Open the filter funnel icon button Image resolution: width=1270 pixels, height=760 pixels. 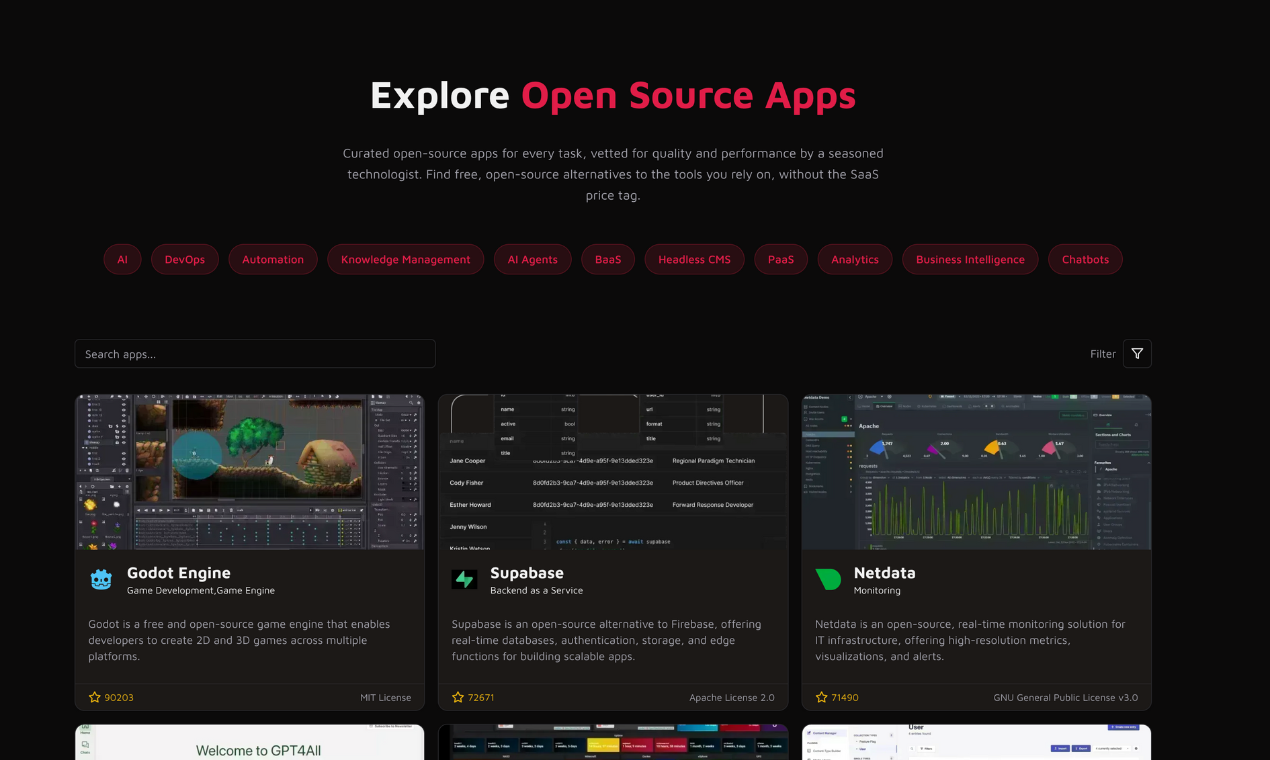1137,354
